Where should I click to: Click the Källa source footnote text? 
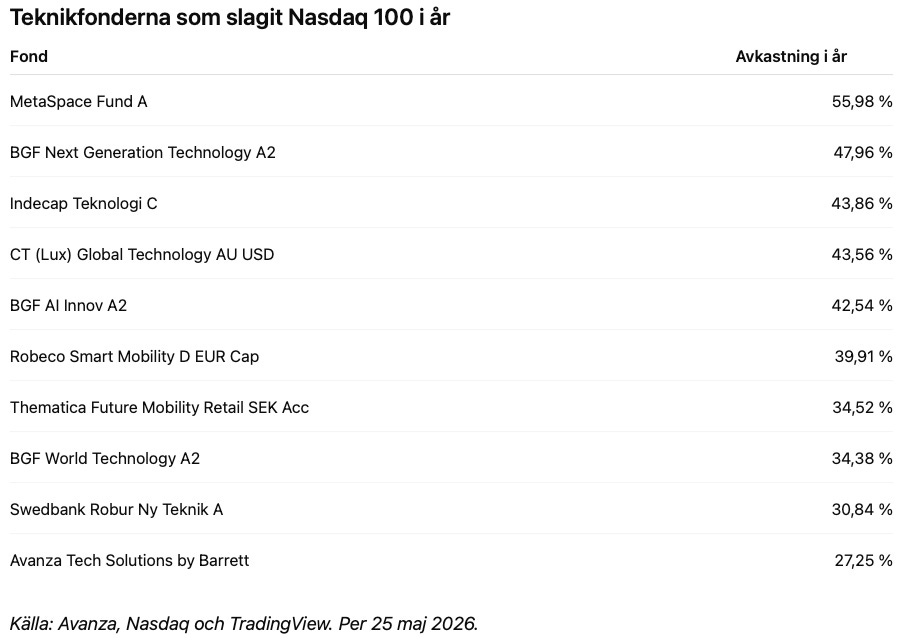244,623
